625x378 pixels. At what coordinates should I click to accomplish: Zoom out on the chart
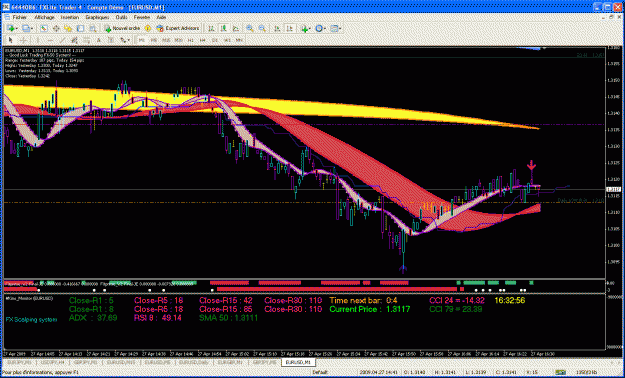tap(262, 28)
